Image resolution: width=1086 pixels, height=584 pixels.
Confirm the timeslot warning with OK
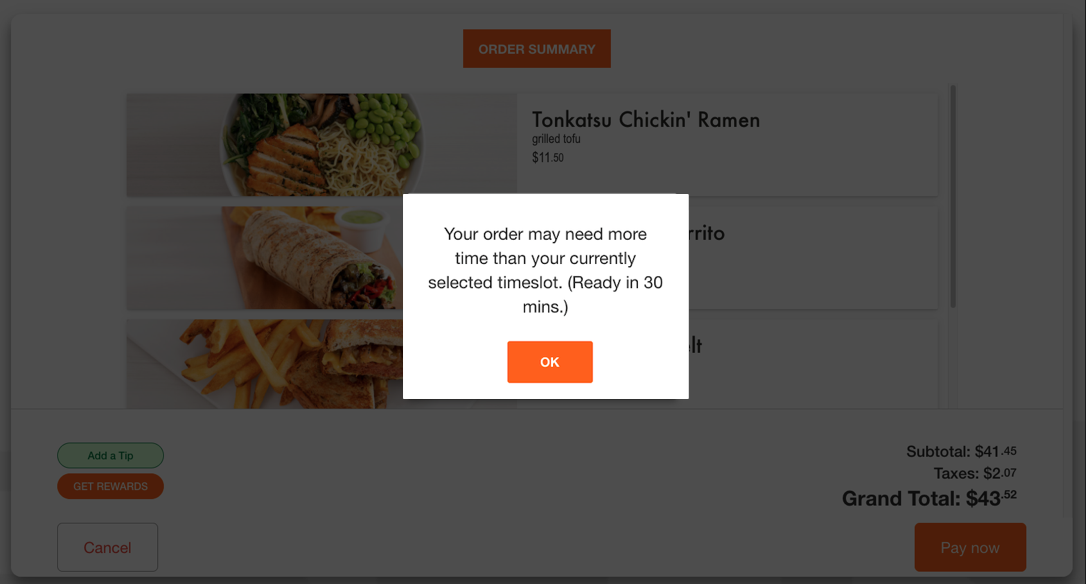click(549, 362)
